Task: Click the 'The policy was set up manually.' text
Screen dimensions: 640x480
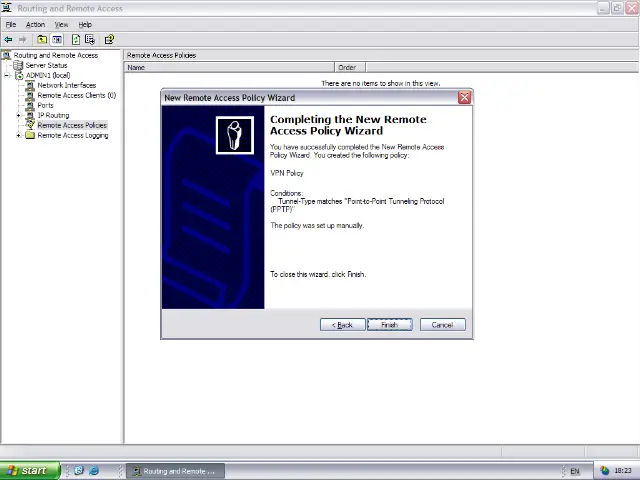Action: tap(317, 225)
